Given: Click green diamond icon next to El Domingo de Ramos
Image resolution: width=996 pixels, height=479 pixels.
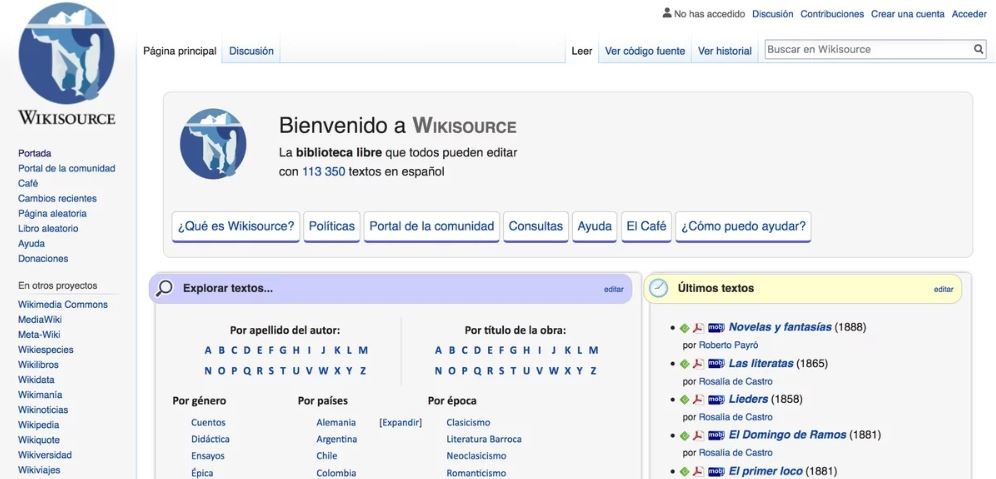Looking at the screenshot, I should (x=684, y=436).
